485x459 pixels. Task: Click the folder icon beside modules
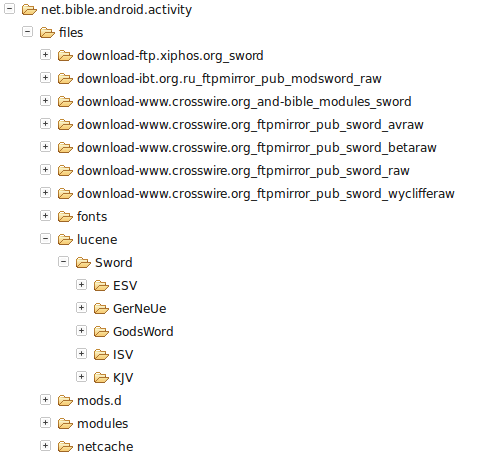pyautogui.click(x=65, y=424)
